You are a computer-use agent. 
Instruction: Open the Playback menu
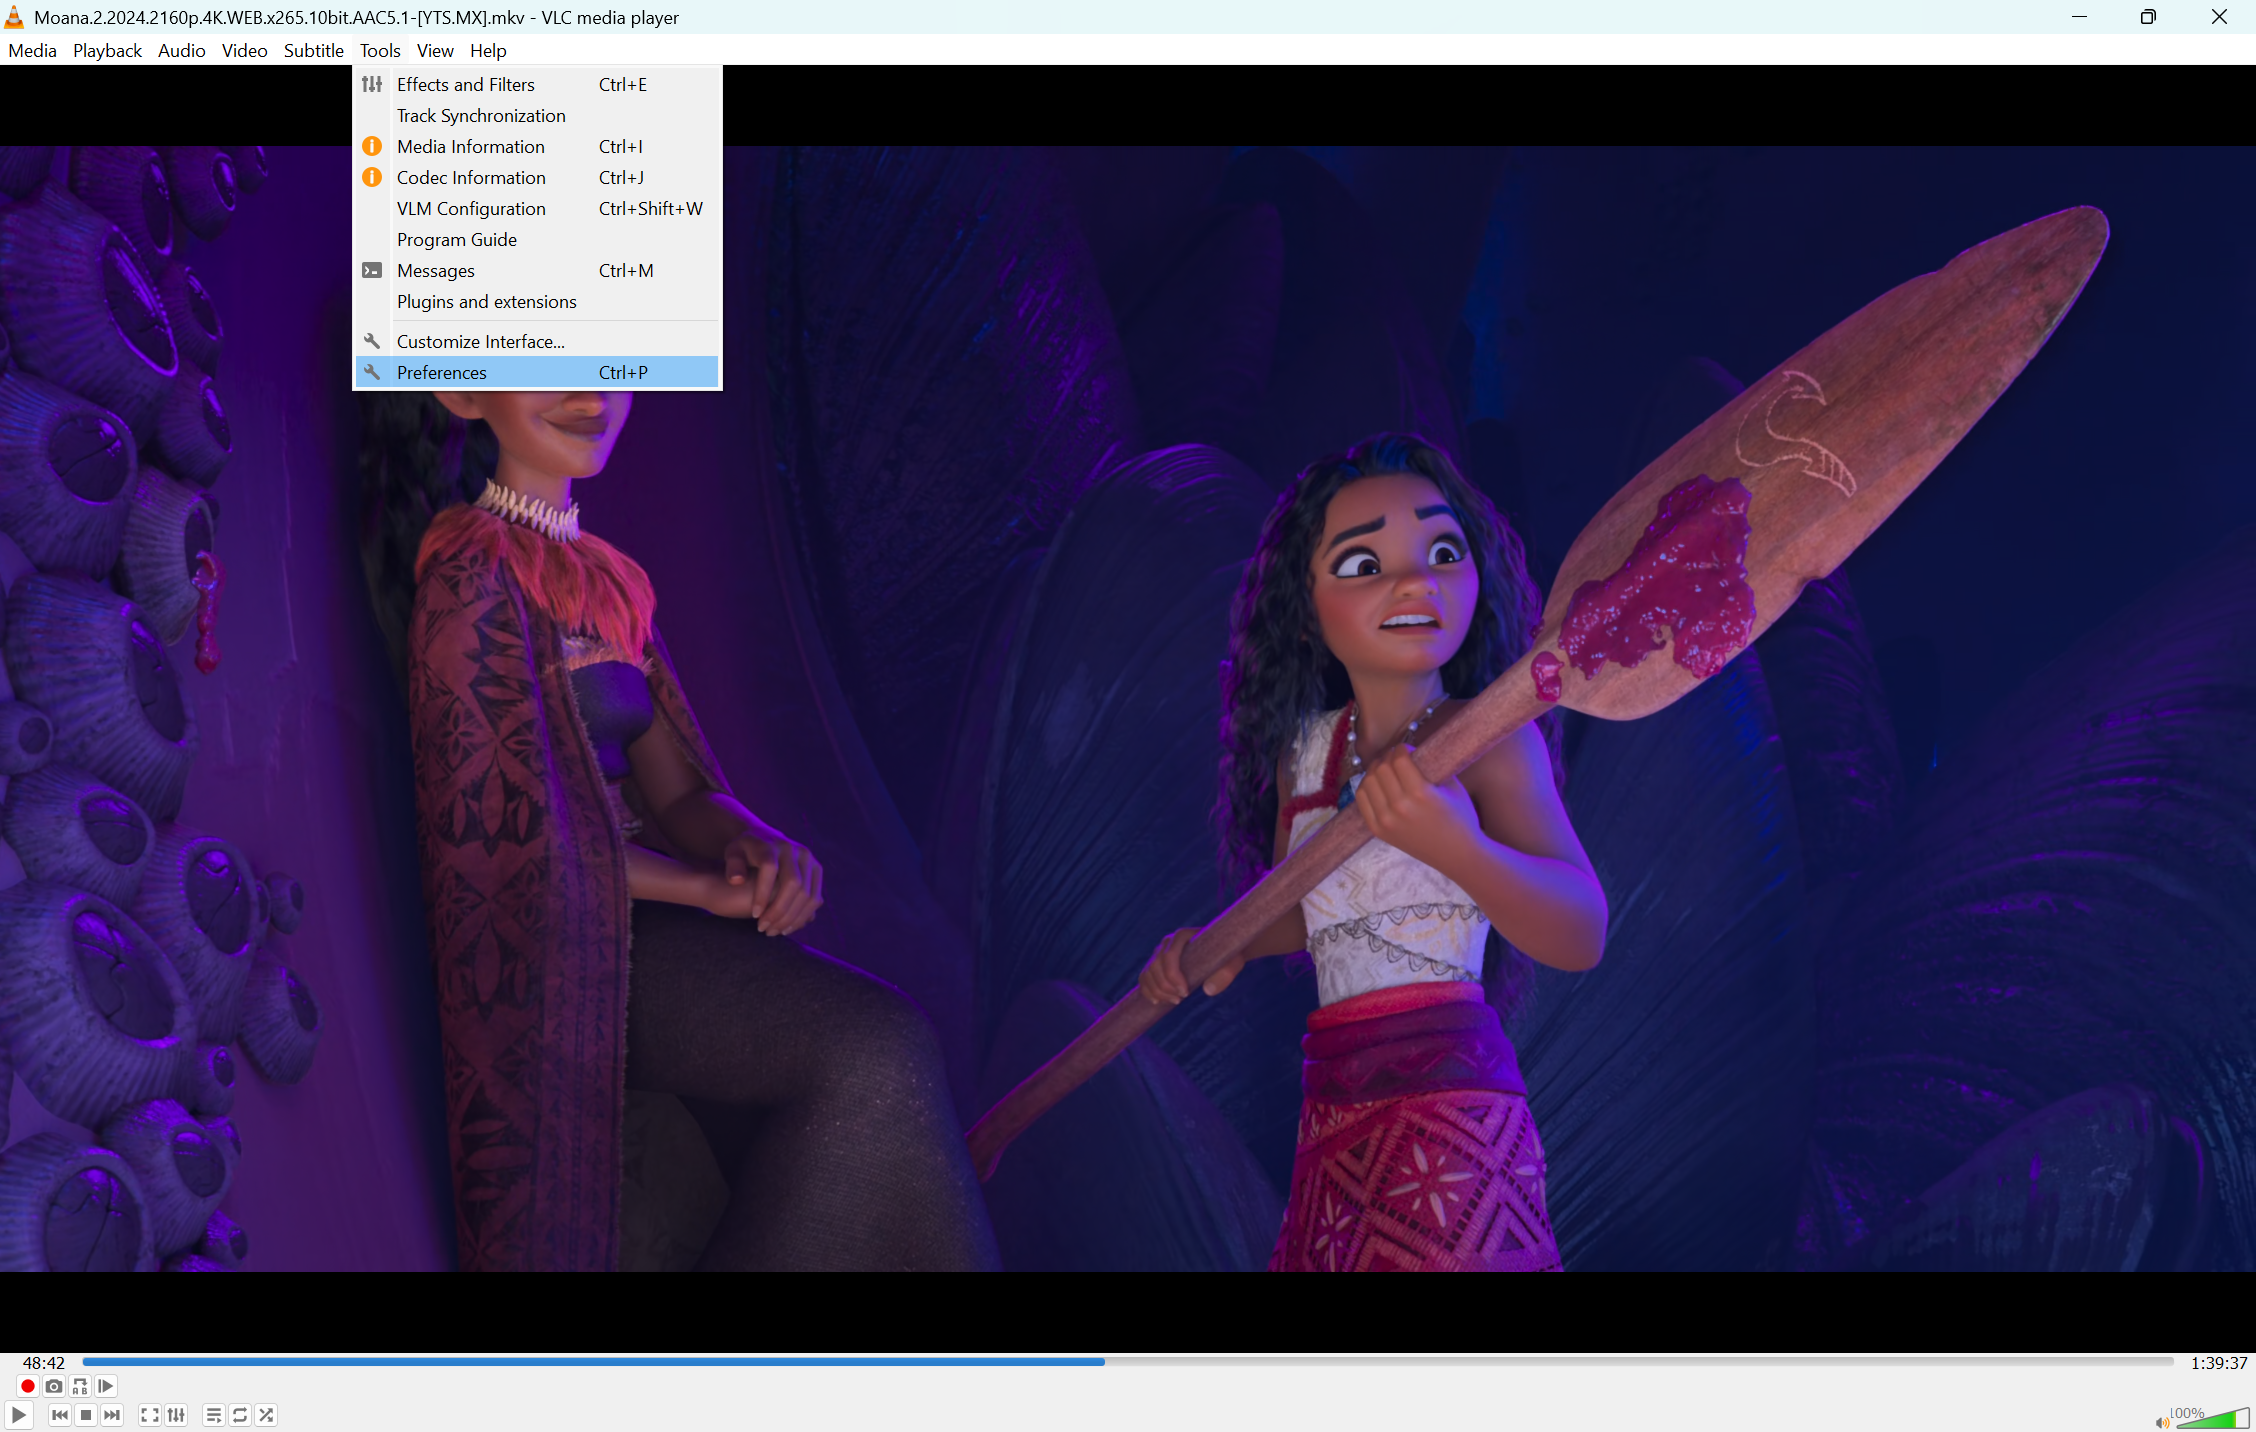tap(107, 51)
